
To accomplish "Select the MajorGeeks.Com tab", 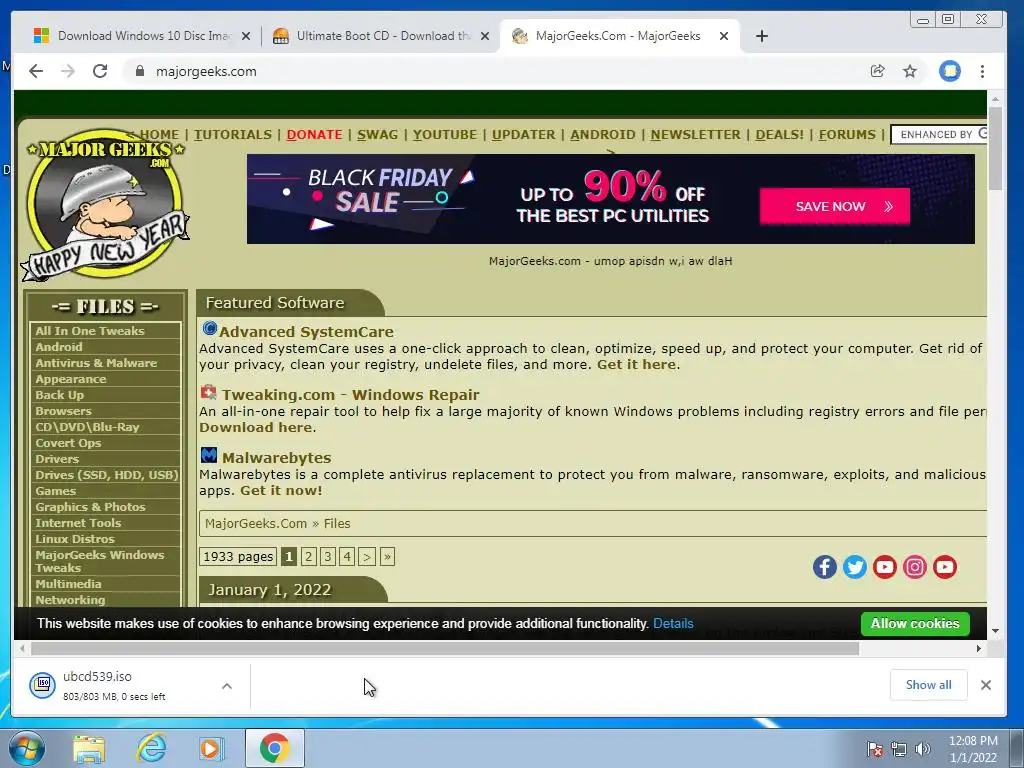I will pyautogui.click(x=618, y=36).
